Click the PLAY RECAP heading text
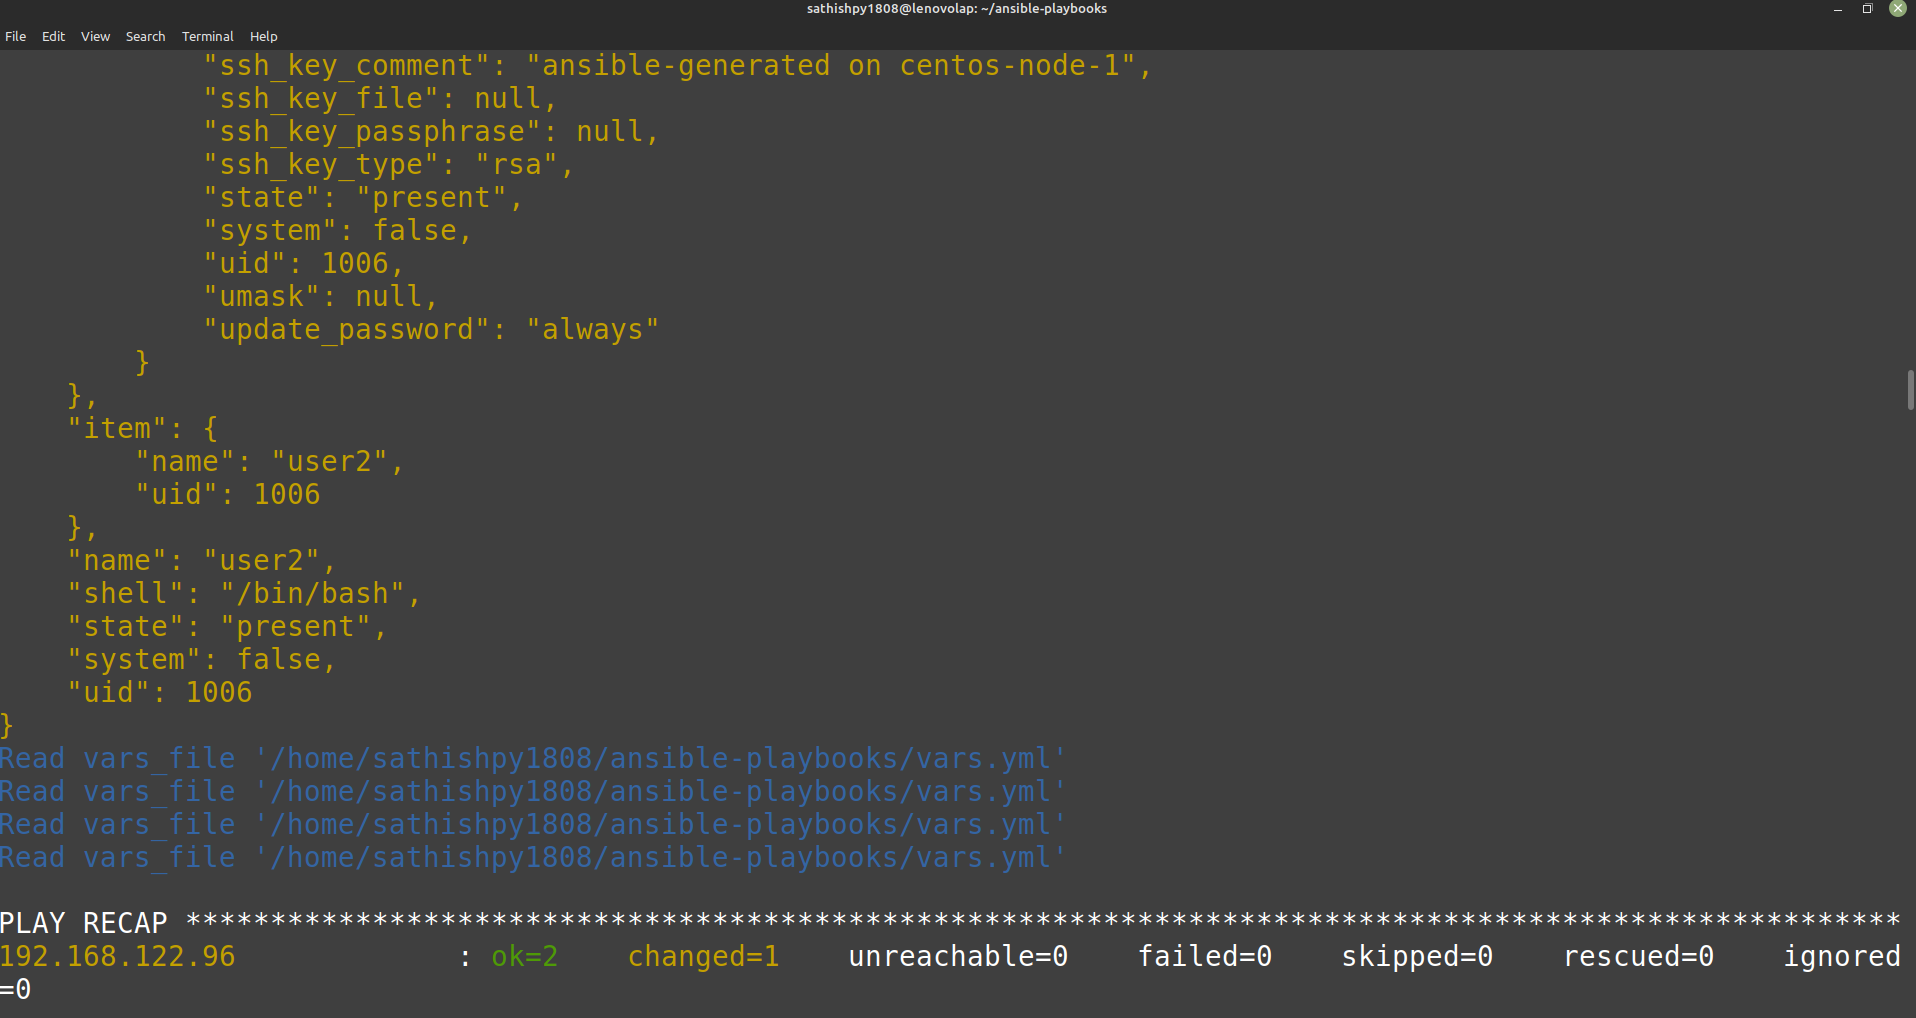This screenshot has height=1018, width=1916. point(84,922)
